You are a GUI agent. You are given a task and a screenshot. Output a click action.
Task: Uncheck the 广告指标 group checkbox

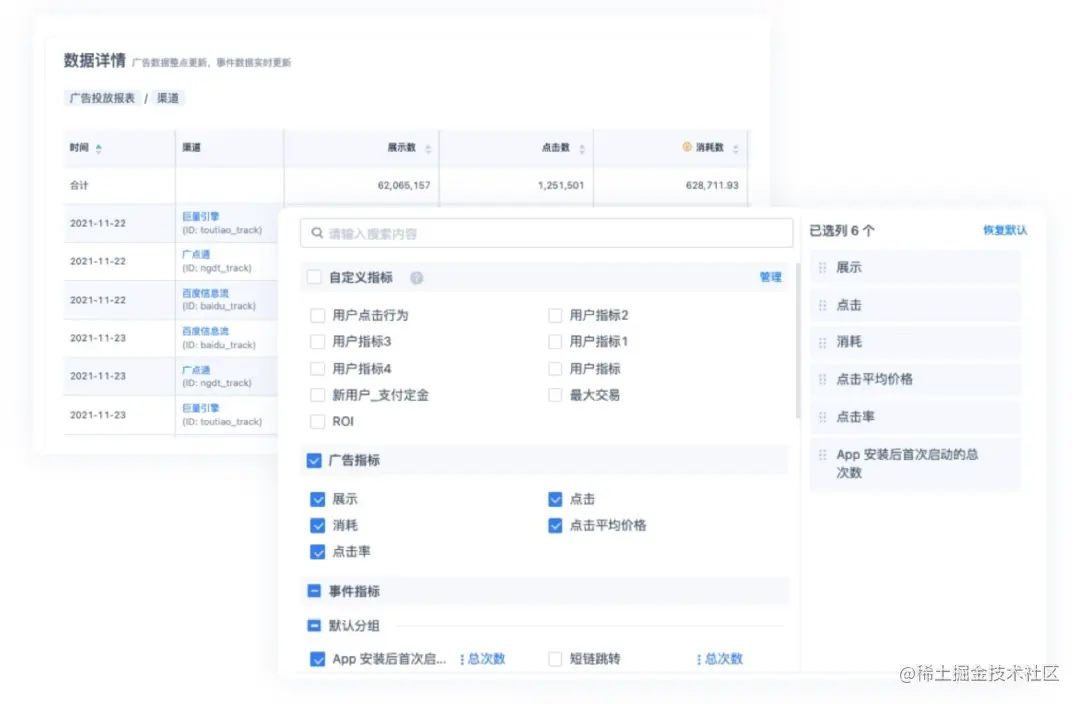314,460
